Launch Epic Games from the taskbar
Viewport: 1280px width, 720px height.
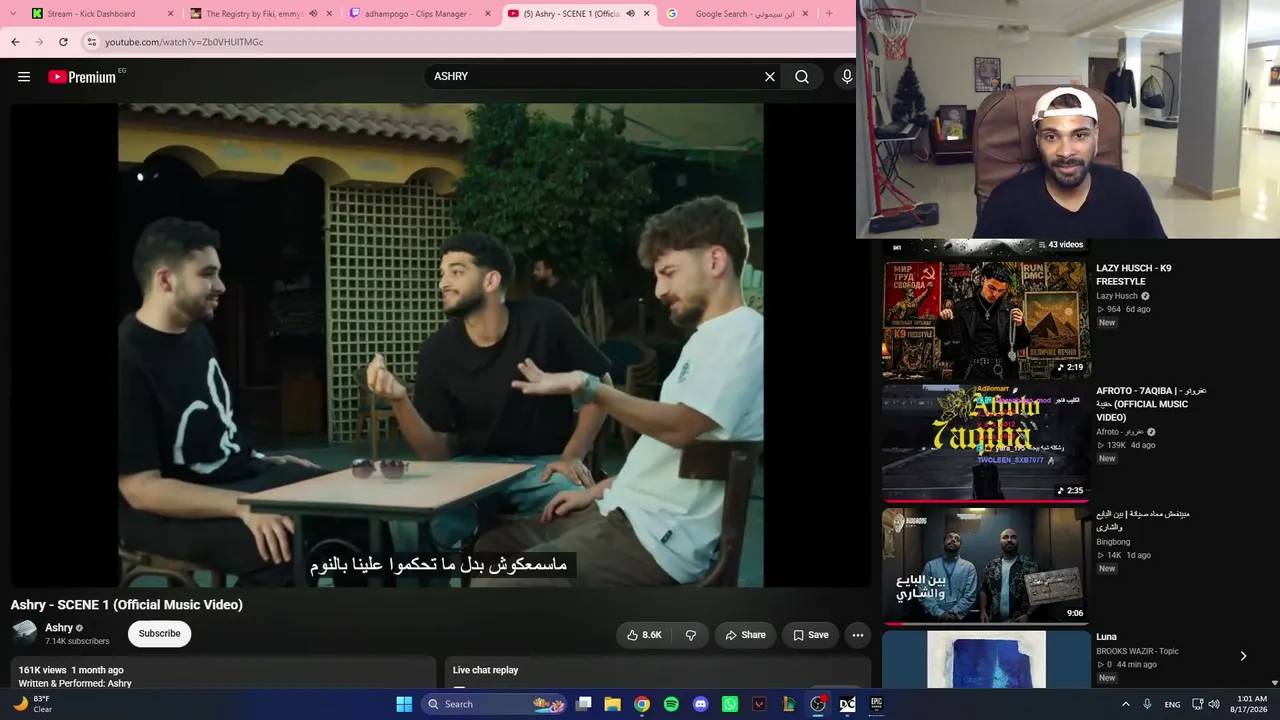click(x=876, y=704)
